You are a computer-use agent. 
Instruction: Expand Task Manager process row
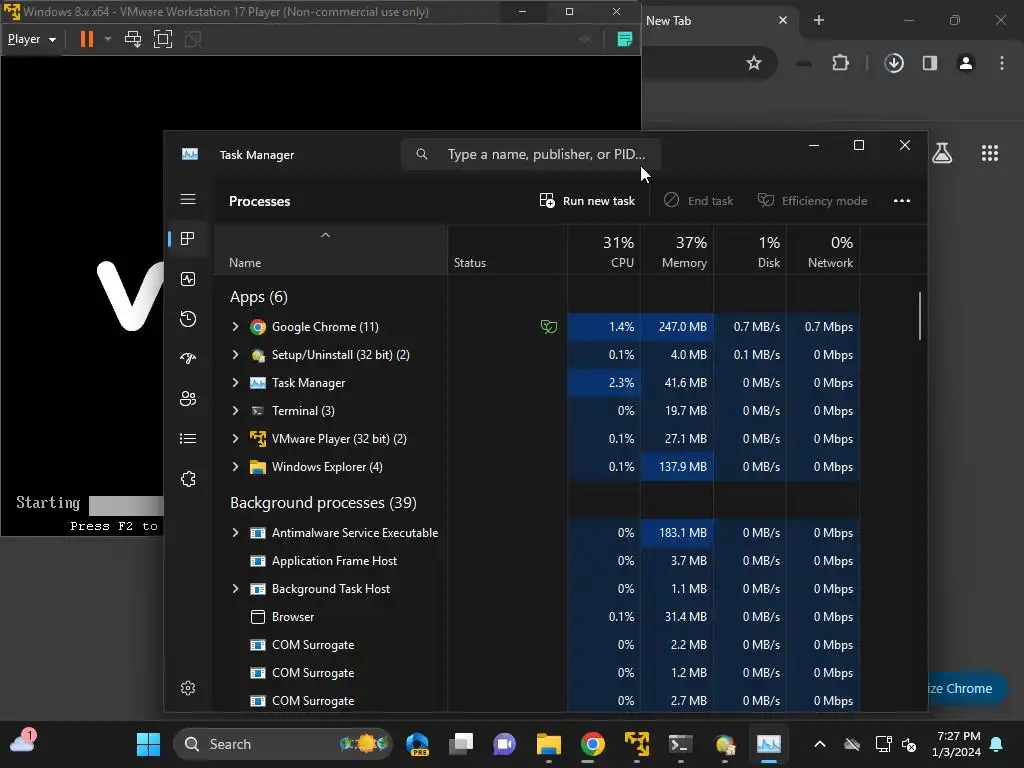tap(235, 383)
